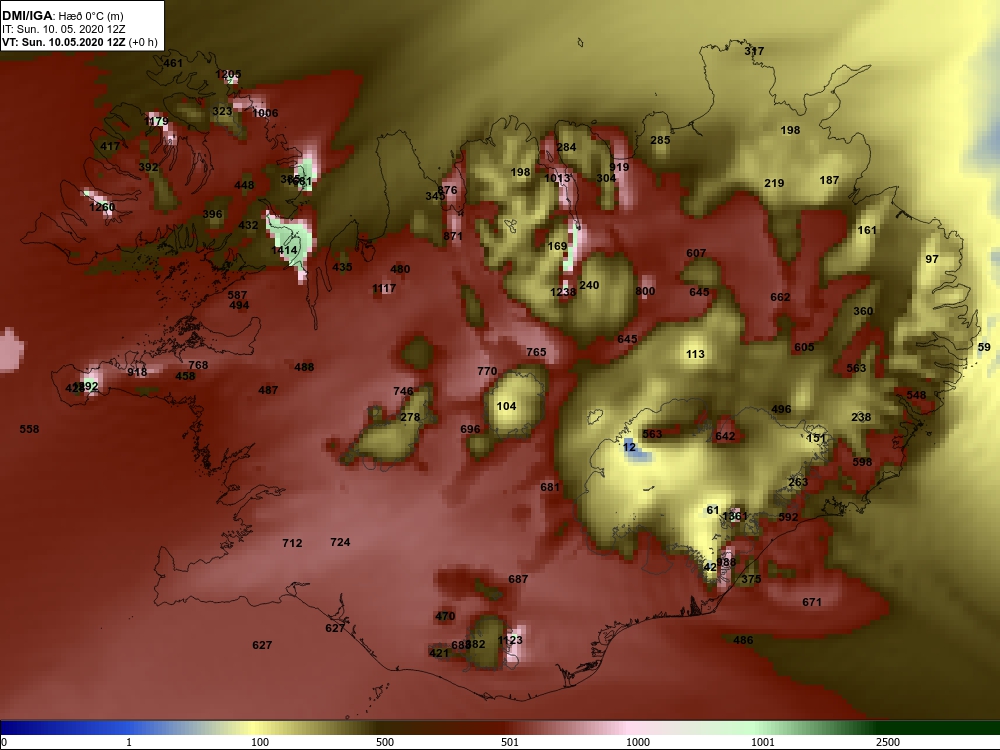Click the map value 187
The image size is (1000, 750).
tap(829, 180)
